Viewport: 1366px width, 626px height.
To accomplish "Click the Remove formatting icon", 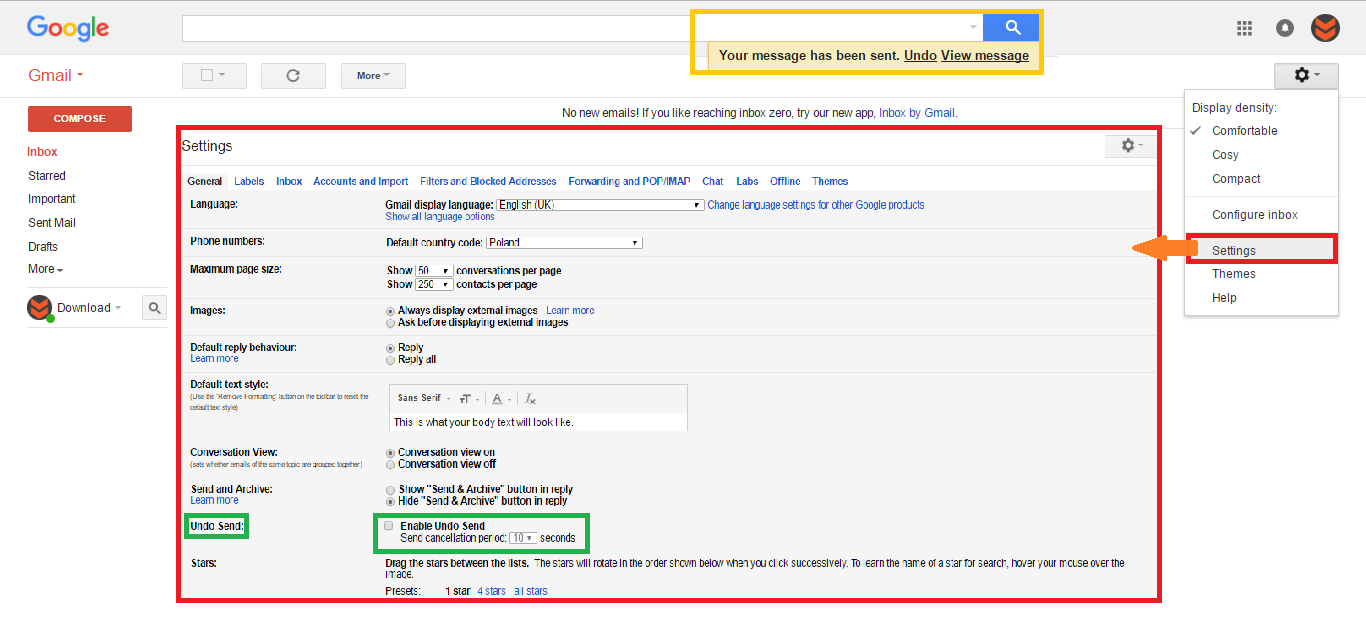I will [x=531, y=398].
